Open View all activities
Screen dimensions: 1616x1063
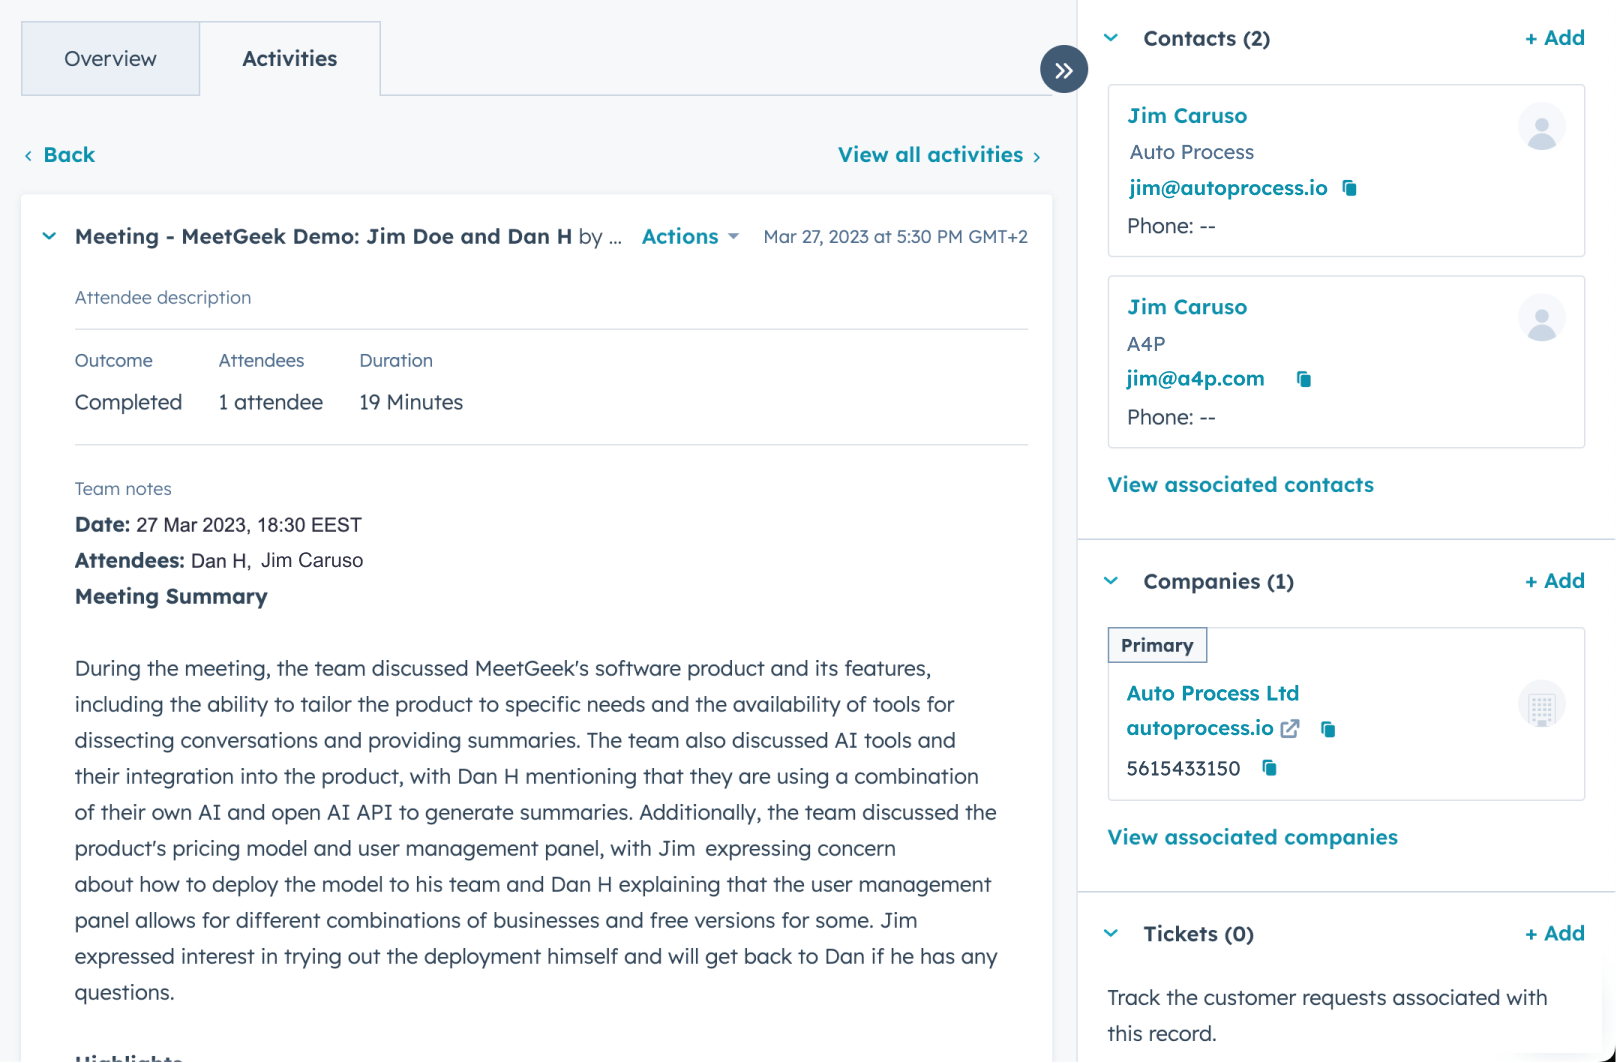pos(929,154)
